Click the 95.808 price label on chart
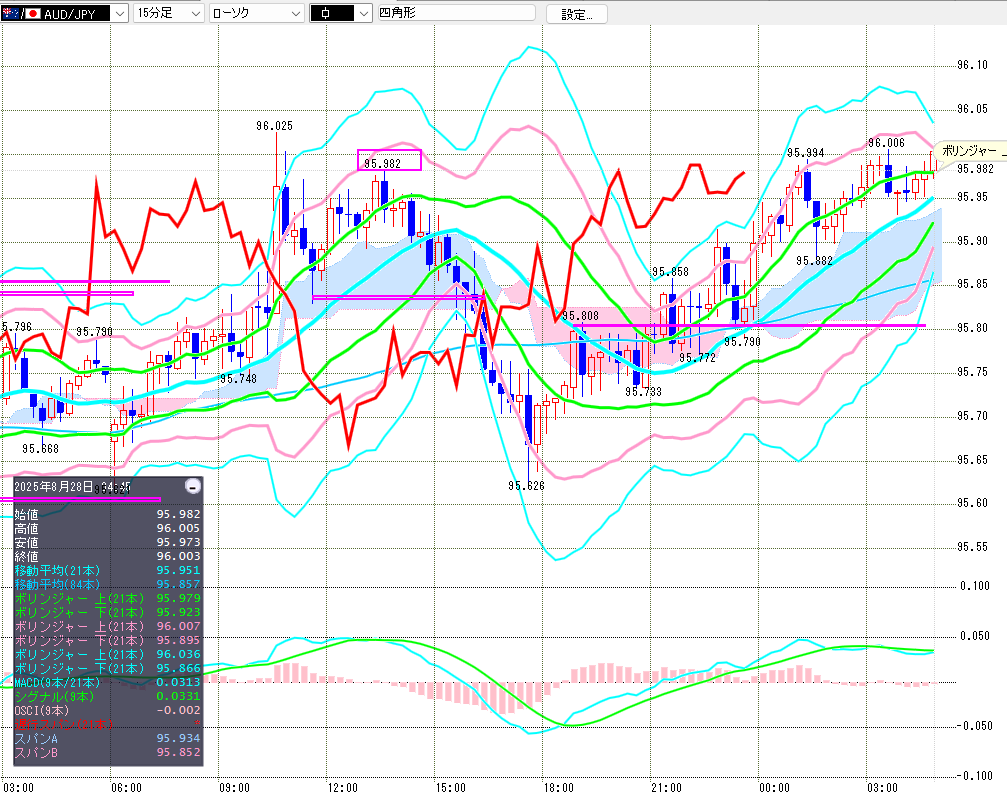Viewport: 1007px width, 795px height. [x=580, y=316]
